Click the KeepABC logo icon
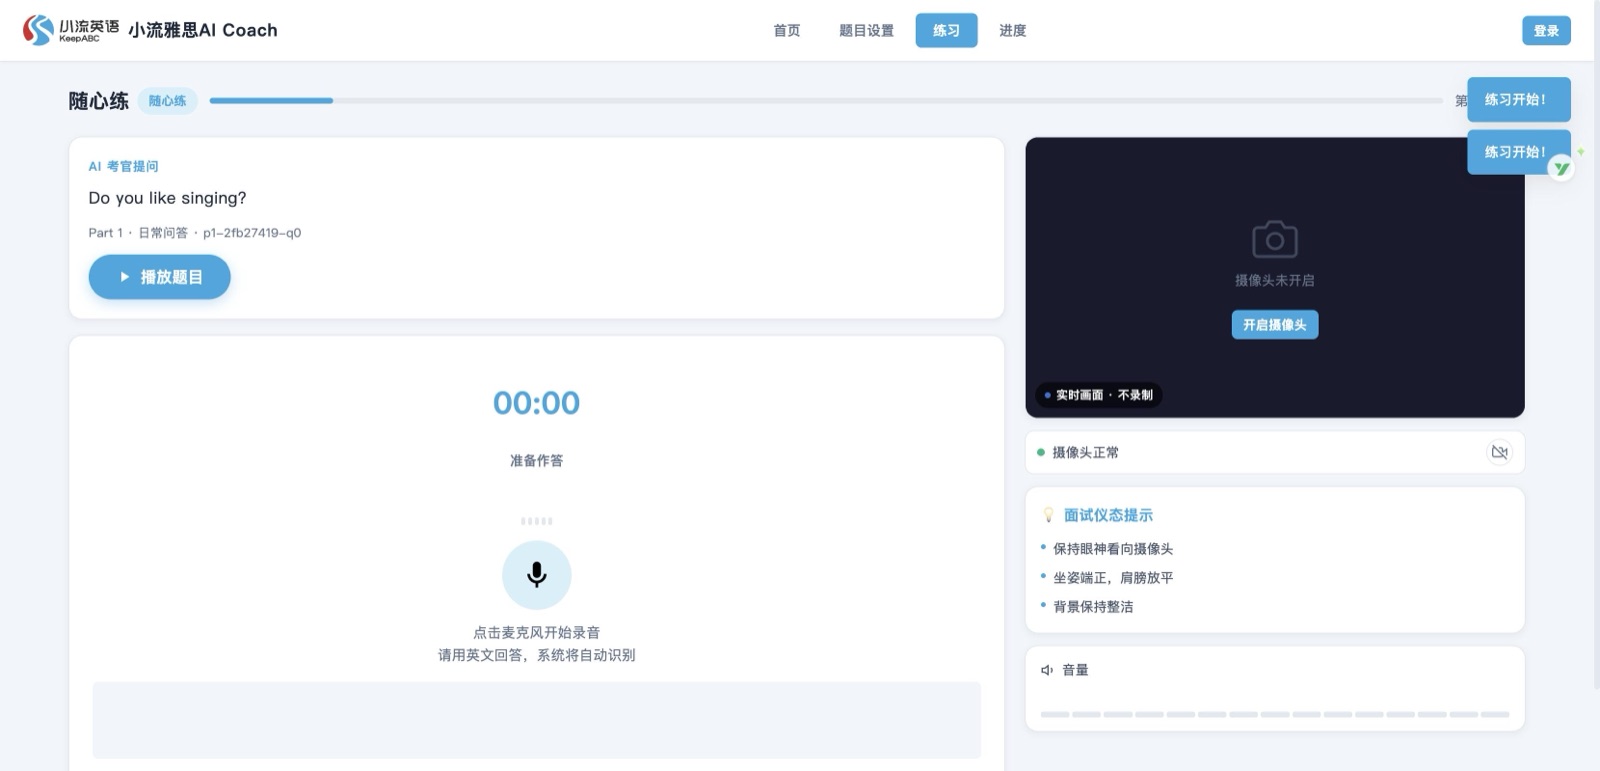1600x771 pixels. pos(38,30)
